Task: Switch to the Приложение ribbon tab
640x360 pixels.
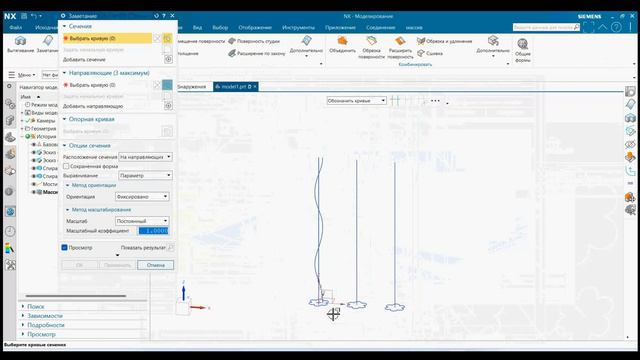Action: (x=340, y=27)
